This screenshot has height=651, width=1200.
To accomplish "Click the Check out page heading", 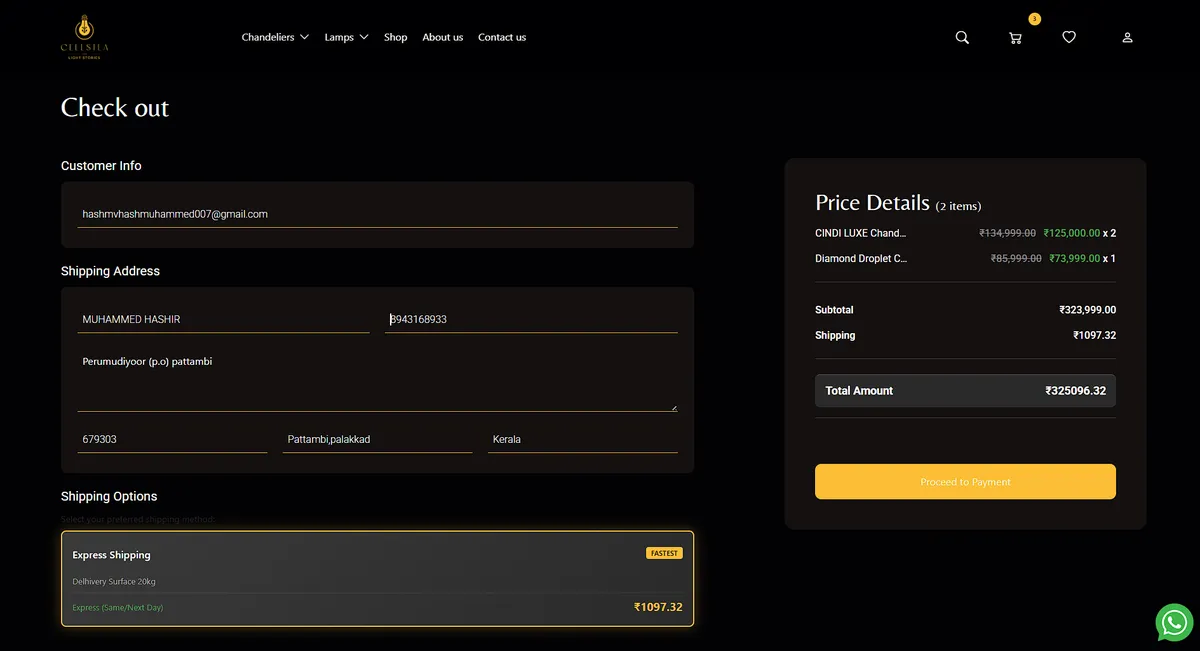I will click(115, 107).
